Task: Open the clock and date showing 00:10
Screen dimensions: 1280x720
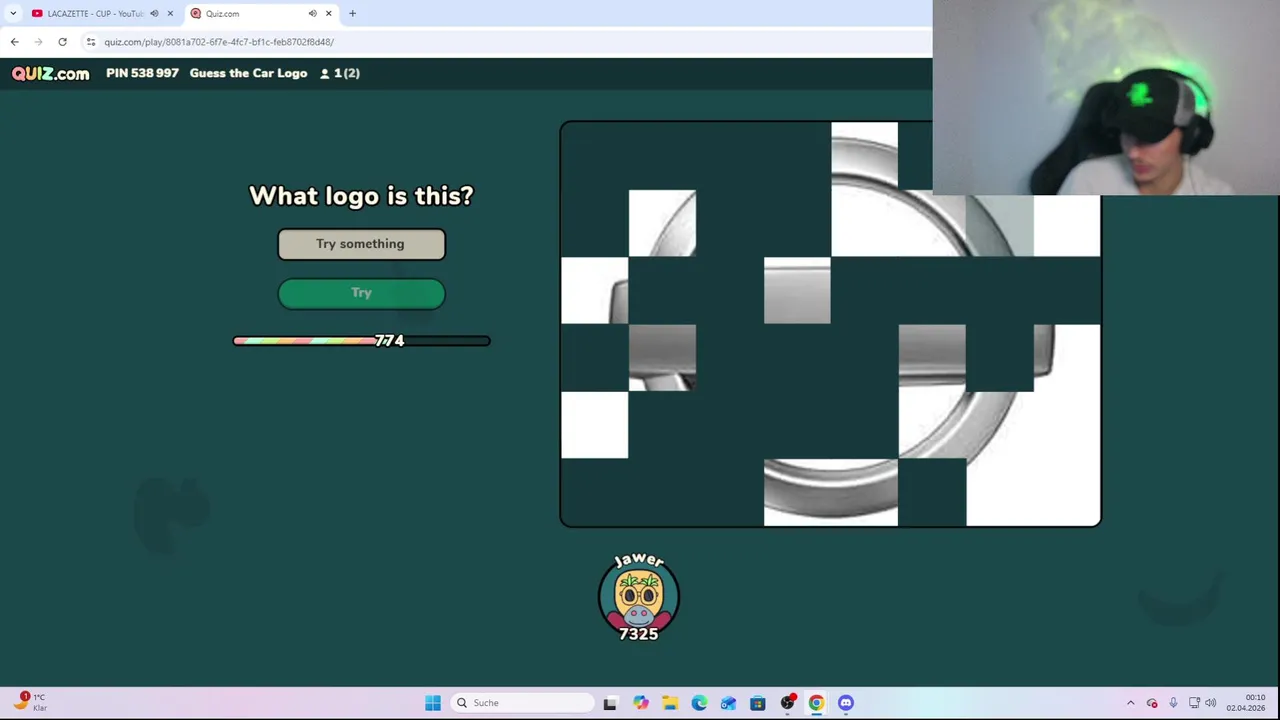Action: tap(1246, 702)
